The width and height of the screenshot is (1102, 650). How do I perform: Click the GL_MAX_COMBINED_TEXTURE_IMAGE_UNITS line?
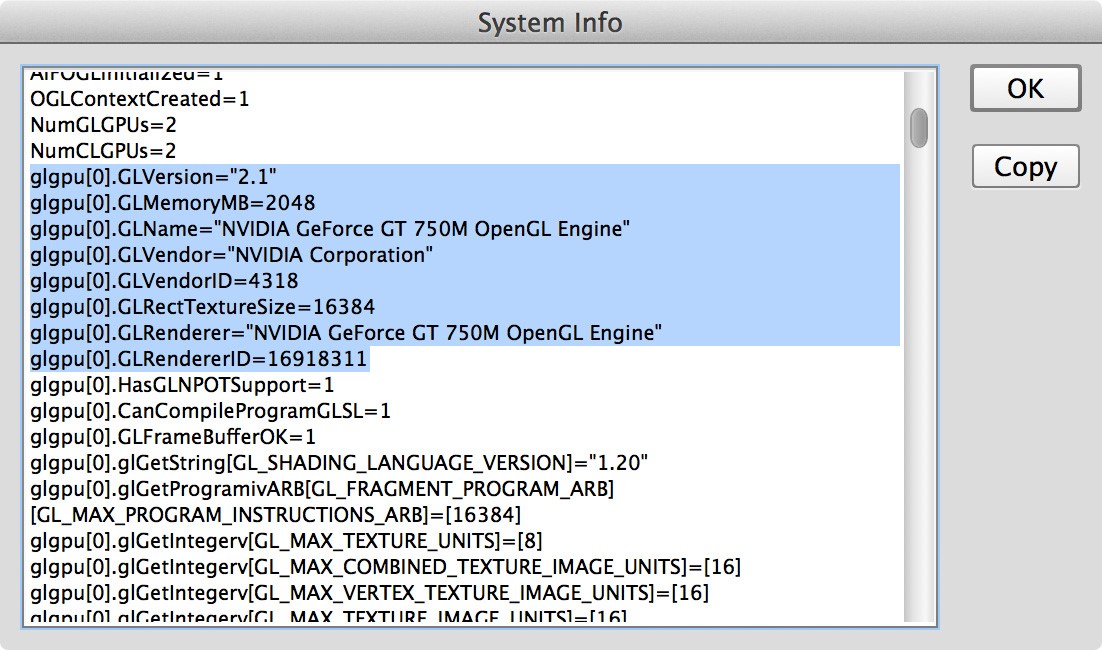tap(385, 567)
